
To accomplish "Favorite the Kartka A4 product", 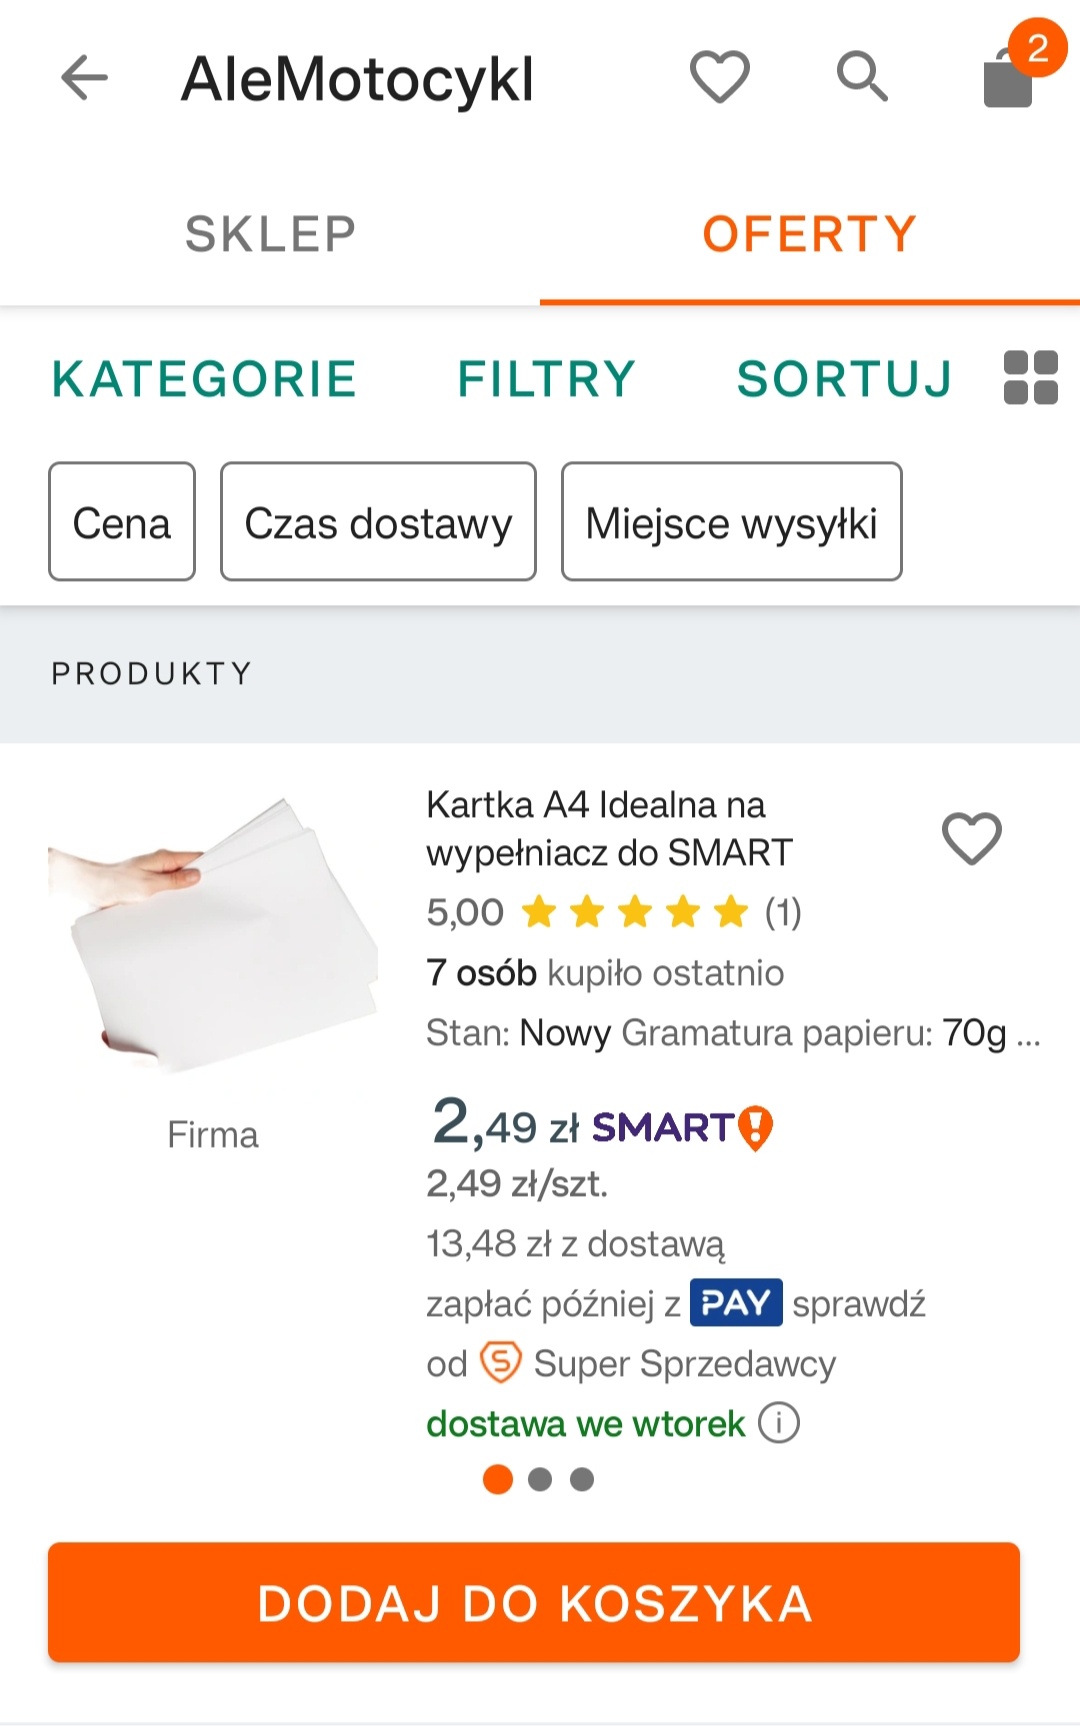I will (971, 838).
